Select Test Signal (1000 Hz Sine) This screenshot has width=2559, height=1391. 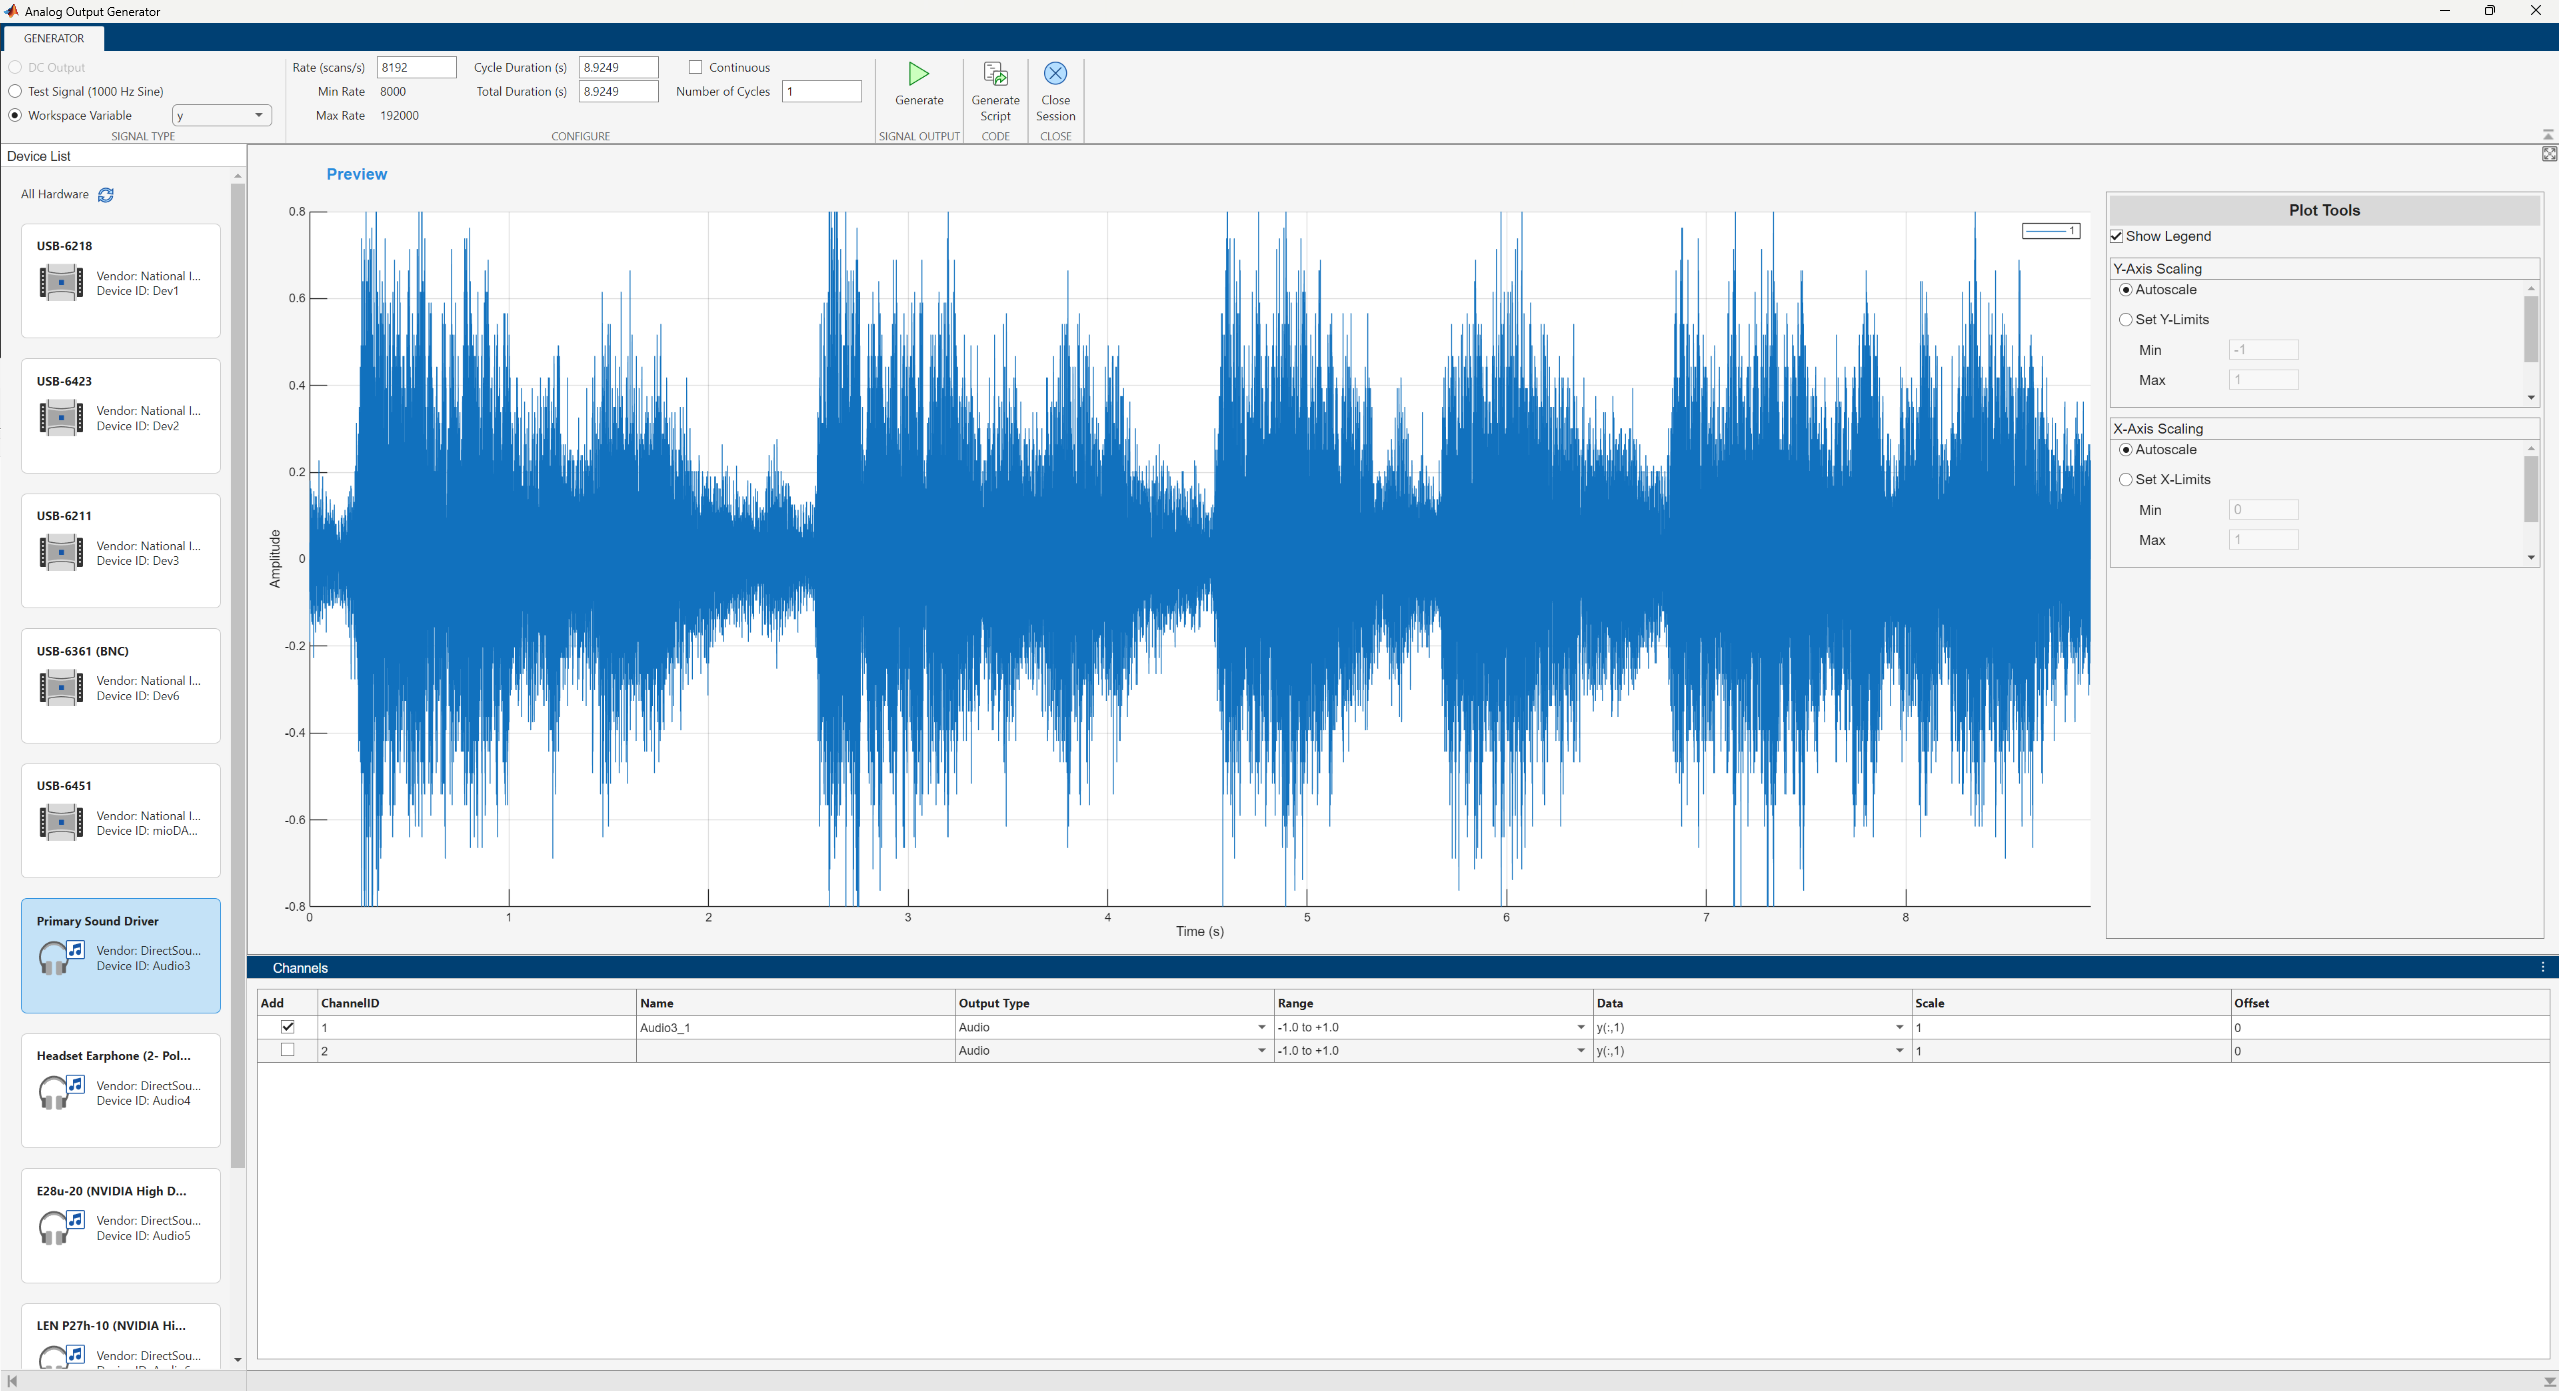[15, 91]
